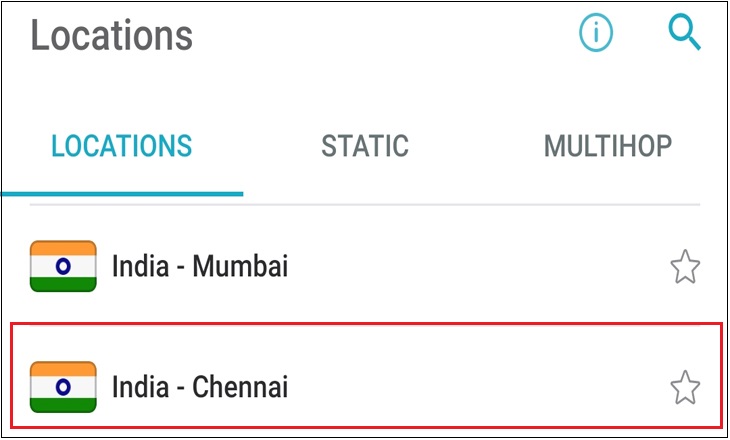730x440 pixels.
Task: Click the blue chakra on Mumbai's flag
Action: pyautogui.click(x=63, y=266)
